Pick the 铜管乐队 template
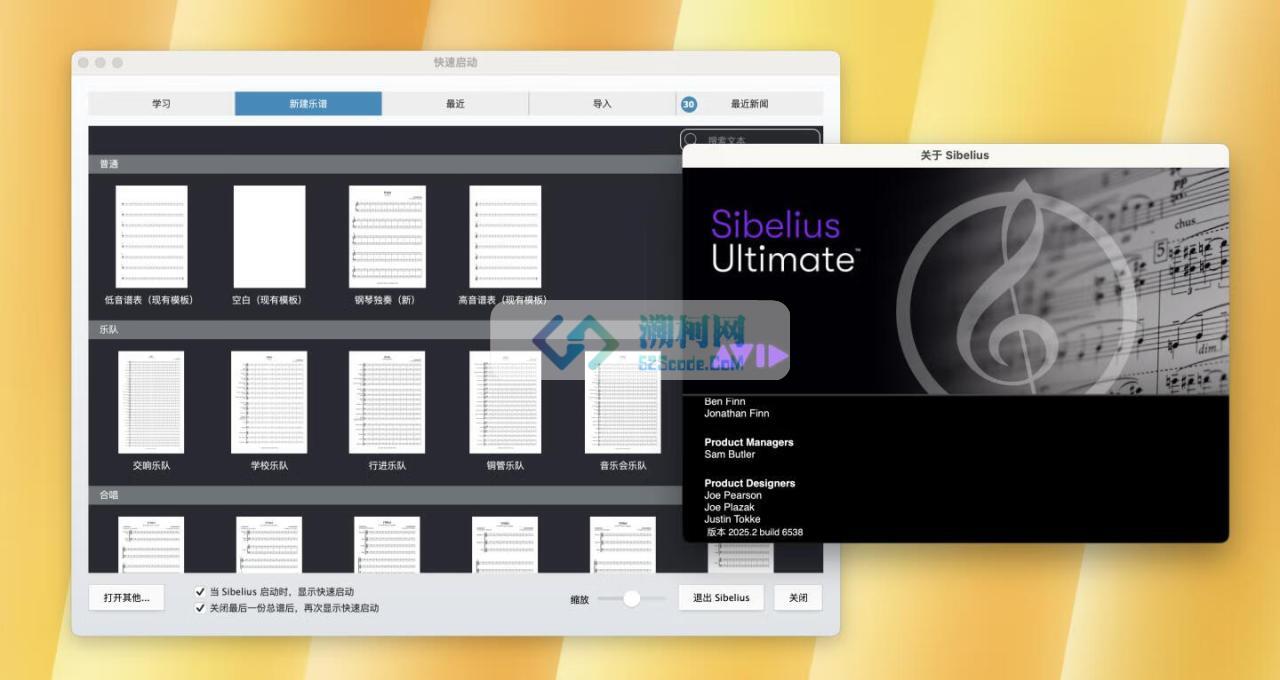 505,402
